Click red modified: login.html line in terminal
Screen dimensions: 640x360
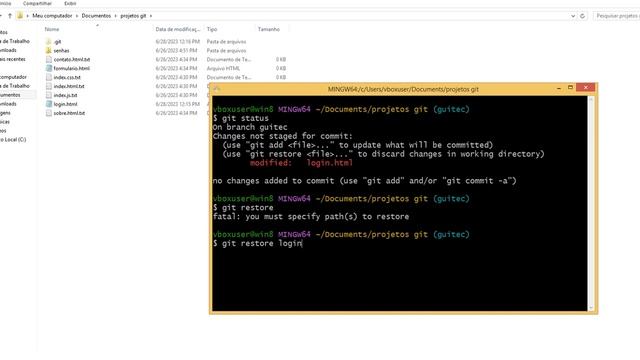coord(301,163)
